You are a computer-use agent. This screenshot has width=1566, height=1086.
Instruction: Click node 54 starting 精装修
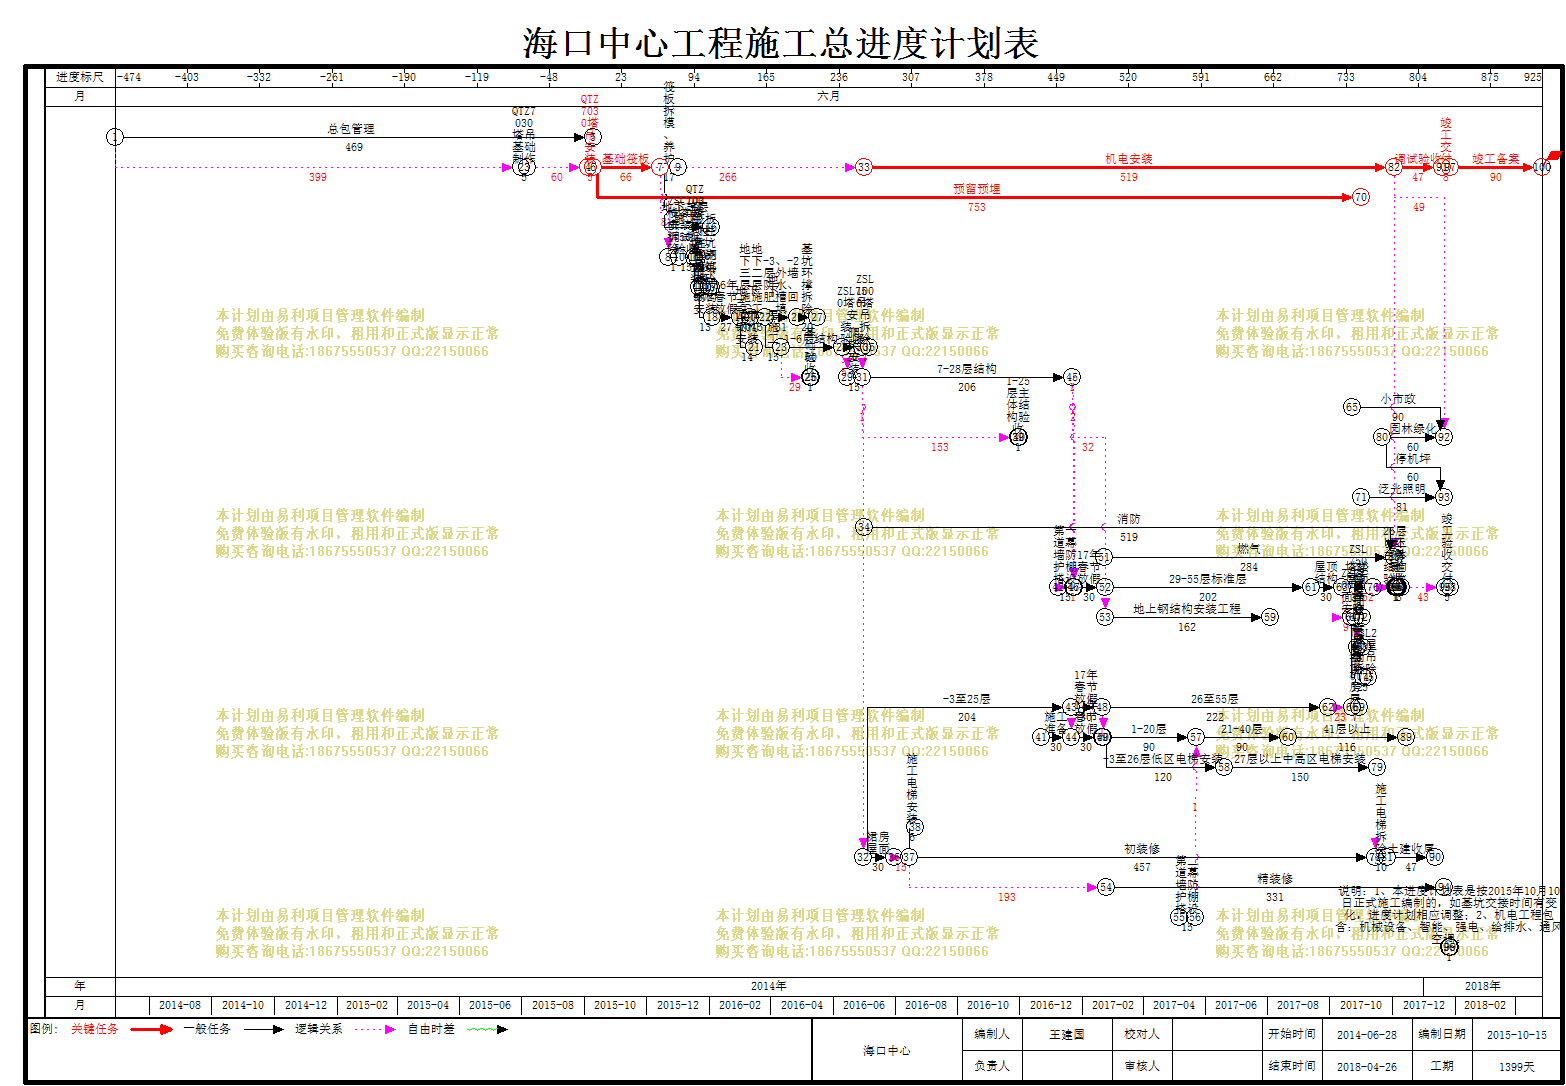pyautogui.click(x=1105, y=887)
